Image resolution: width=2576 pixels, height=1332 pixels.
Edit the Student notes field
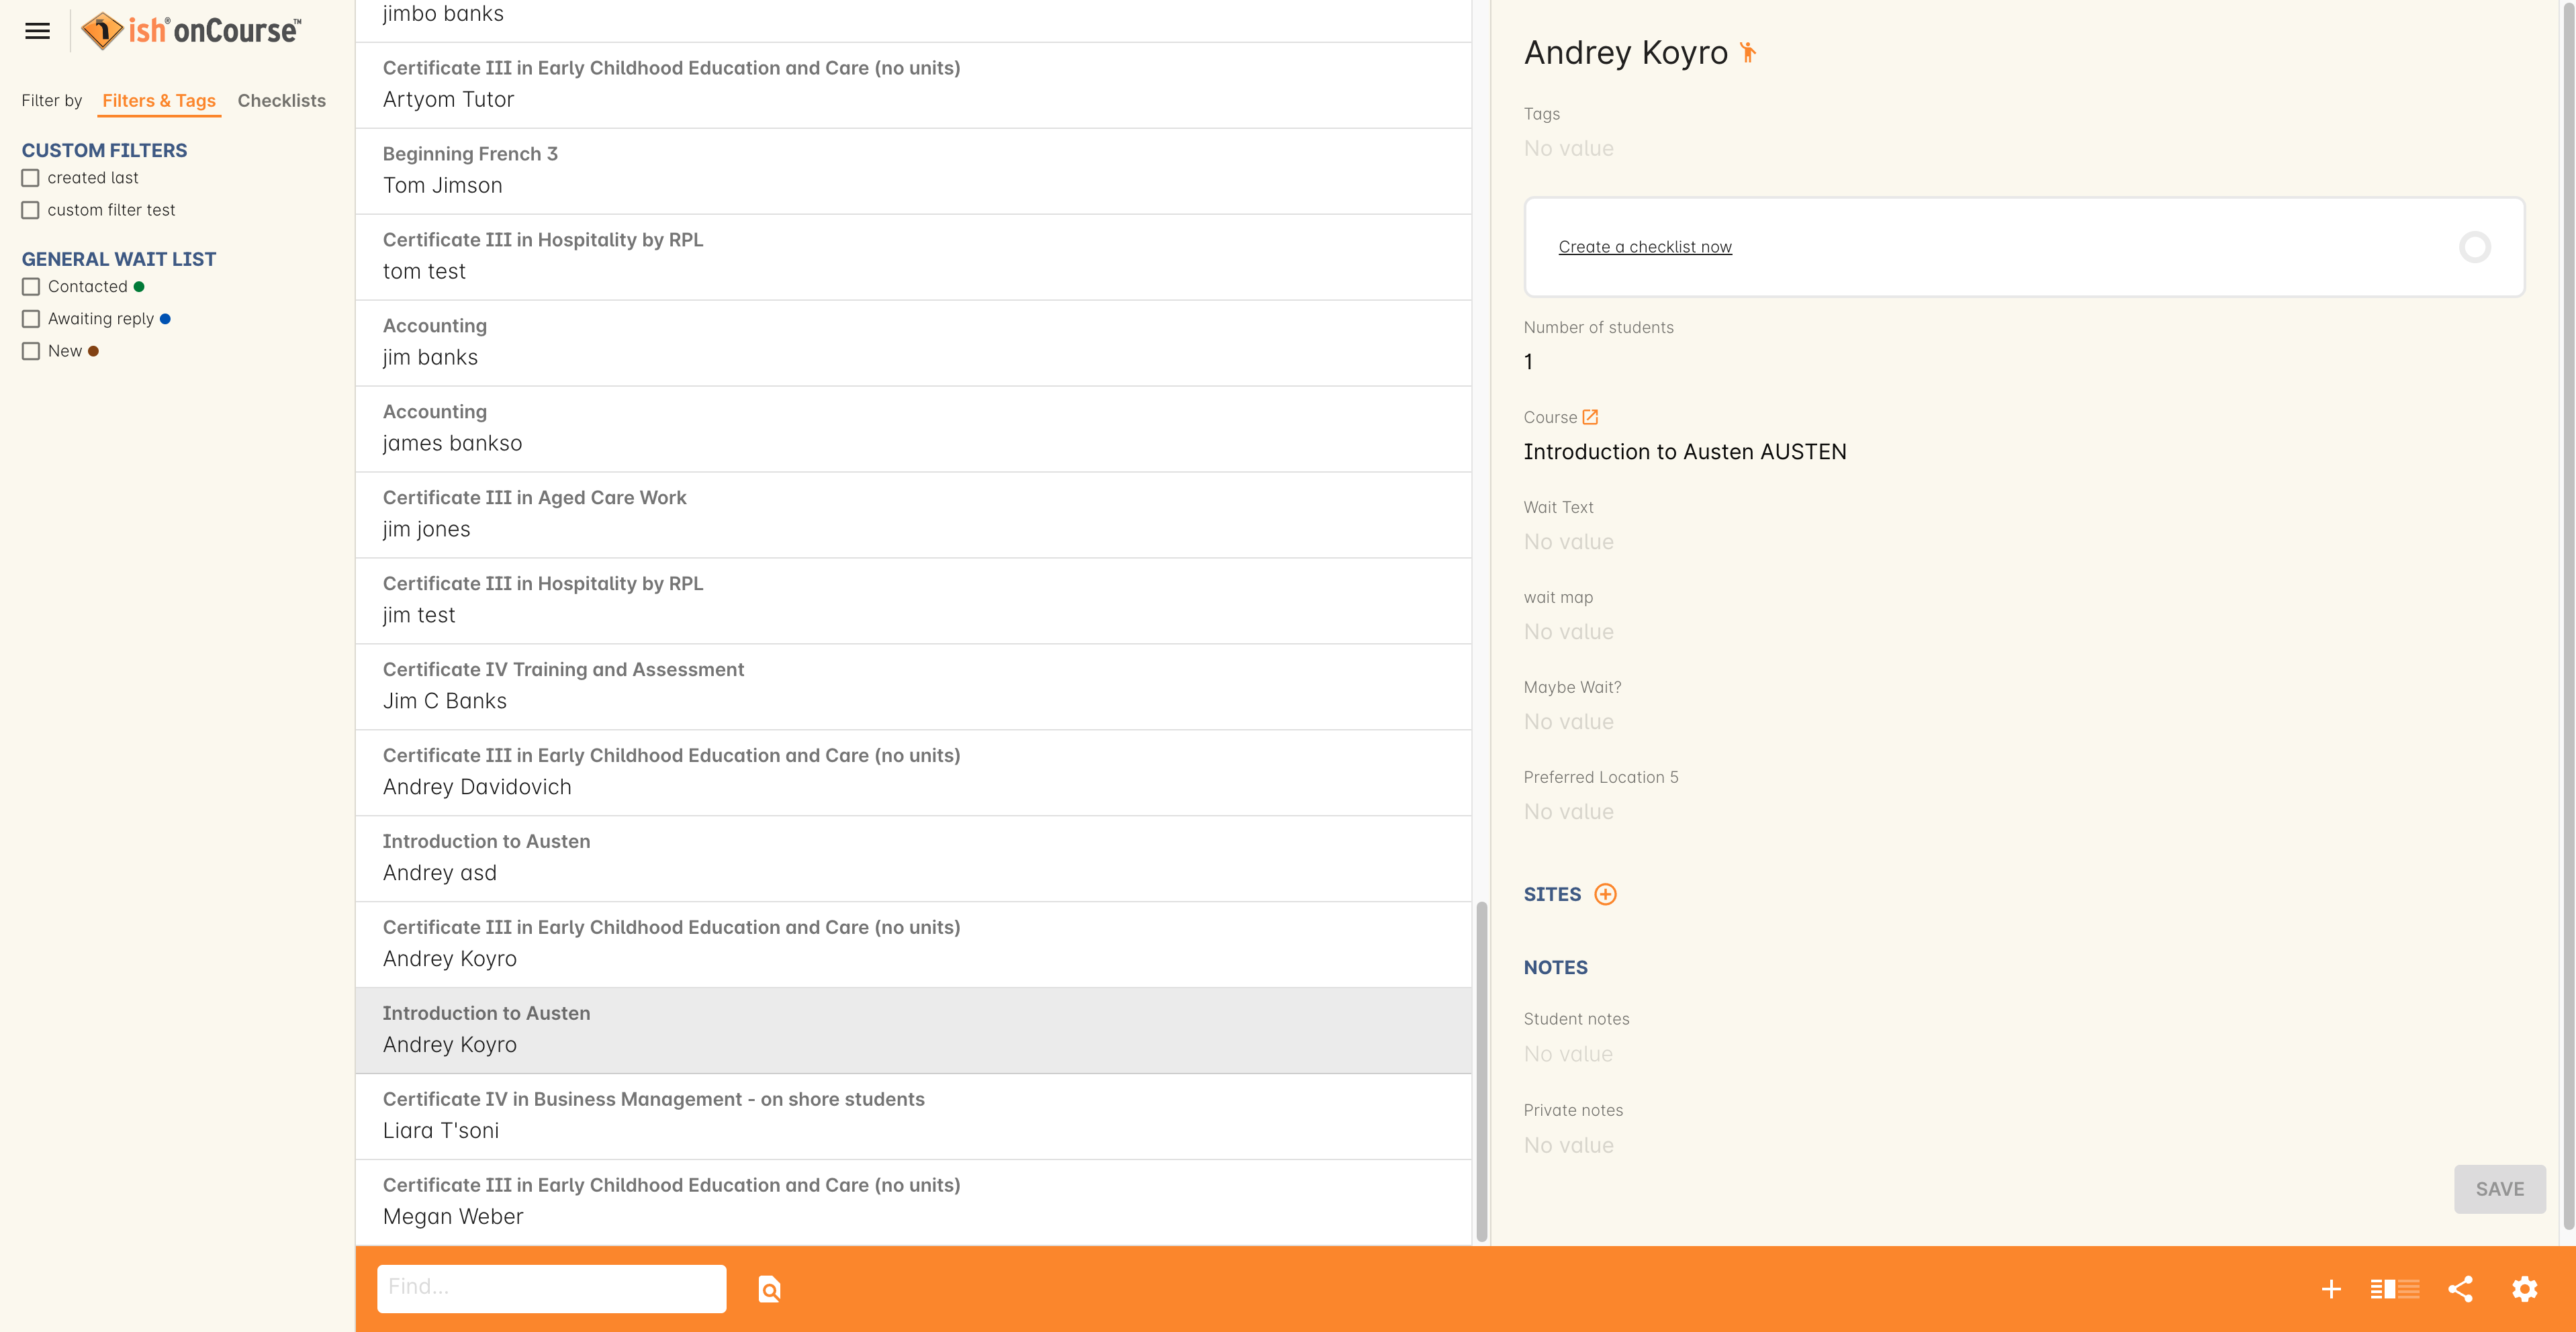(x=1568, y=1054)
